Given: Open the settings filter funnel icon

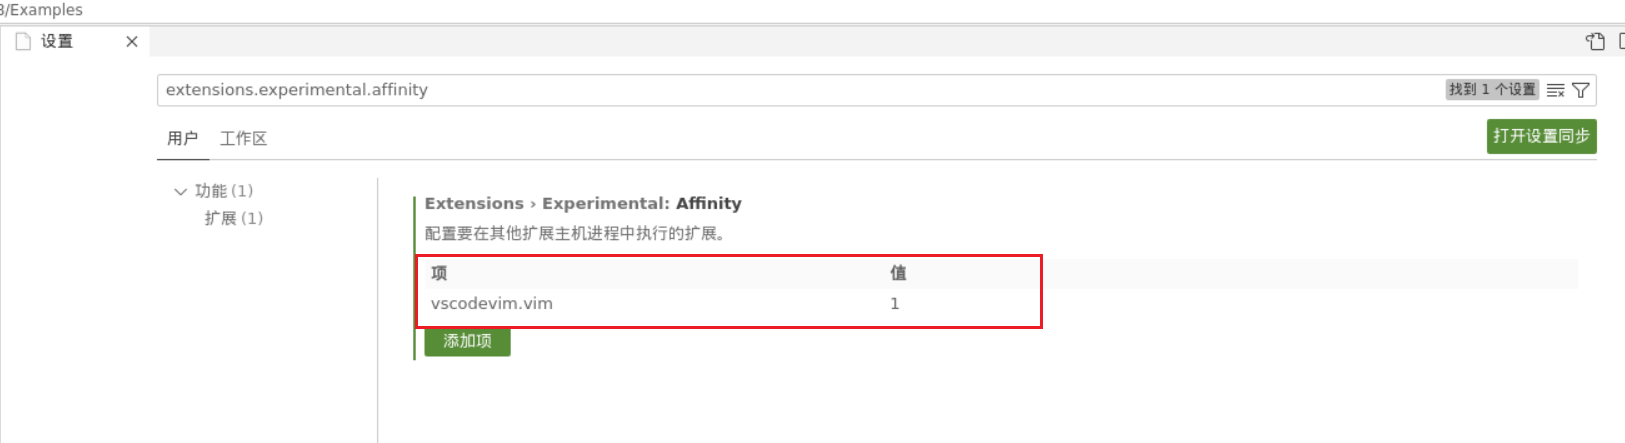Looking at the screenshot, I should pos(1581,90).
